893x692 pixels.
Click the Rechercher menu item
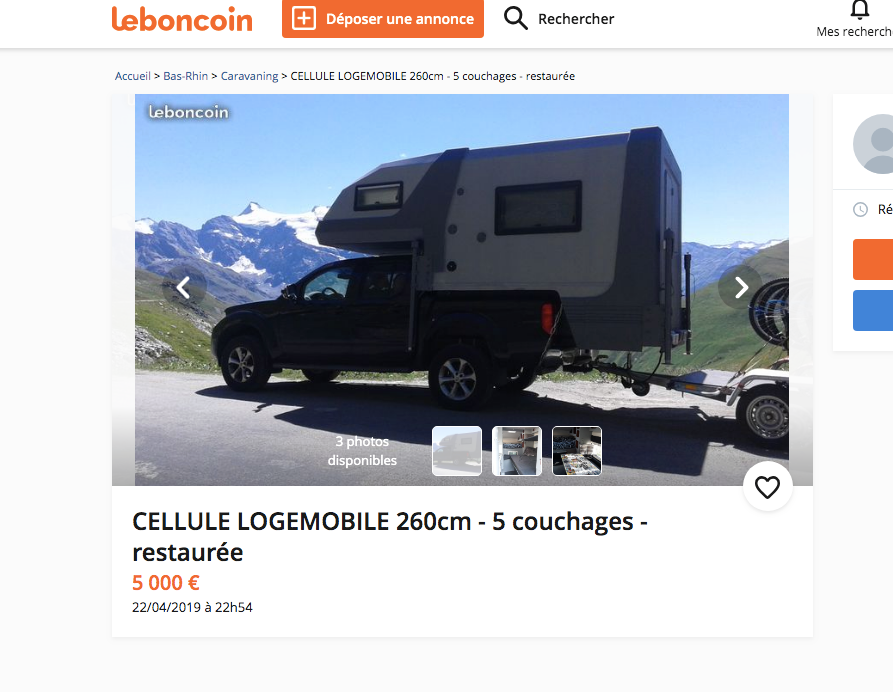pos(576,19)
